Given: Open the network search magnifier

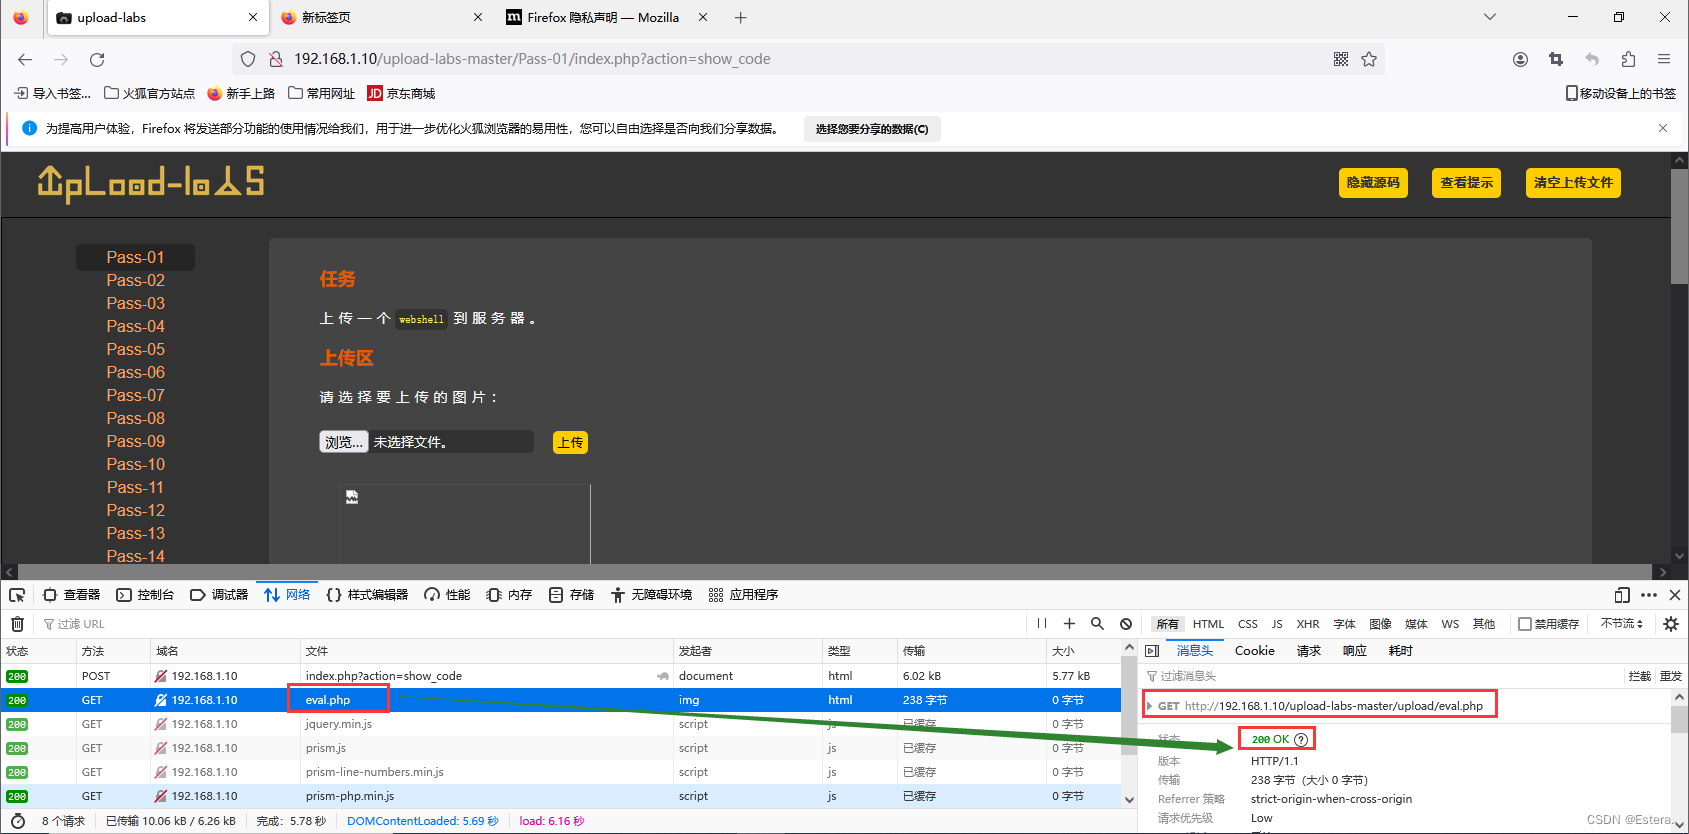Looking at the screenshot, I should click(x=1097, y=623).
